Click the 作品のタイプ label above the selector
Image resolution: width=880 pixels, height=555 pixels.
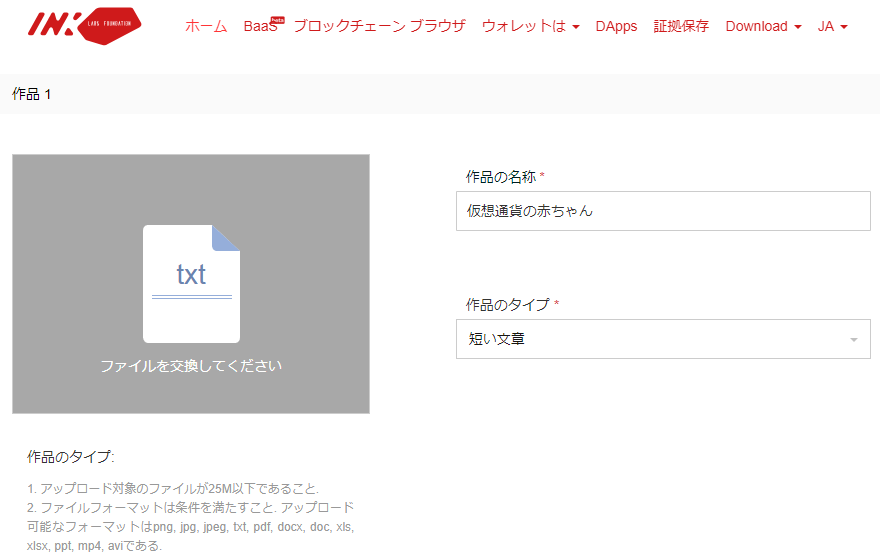508,304
